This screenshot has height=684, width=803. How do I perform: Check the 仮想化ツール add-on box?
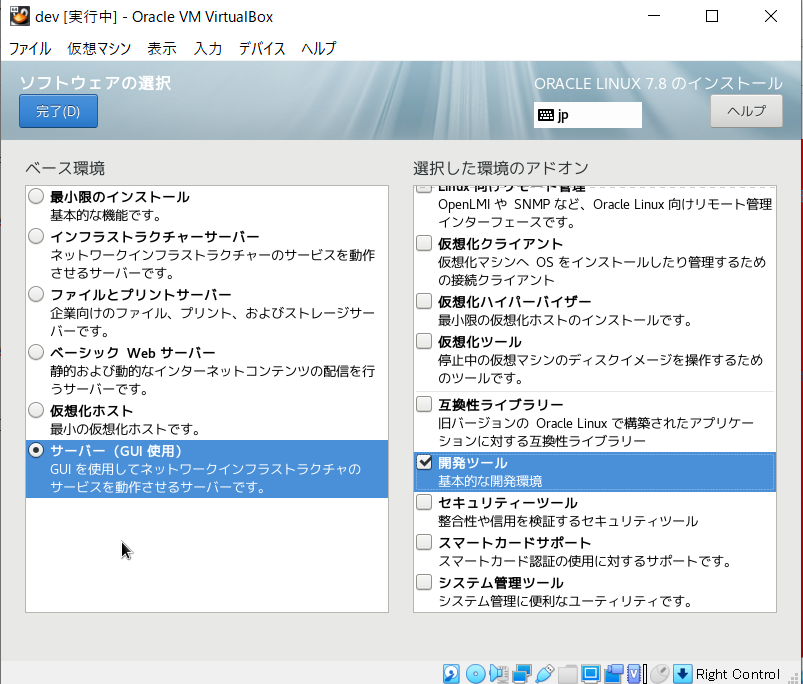(x=424, y=340)
